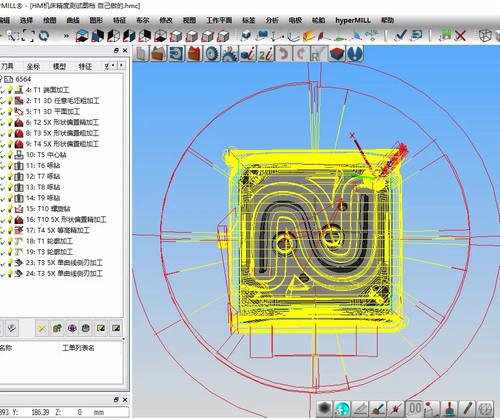Switch to the 坐标 tab
The width and height of the screenshot is (500, 420).
(x=33, y=66)
